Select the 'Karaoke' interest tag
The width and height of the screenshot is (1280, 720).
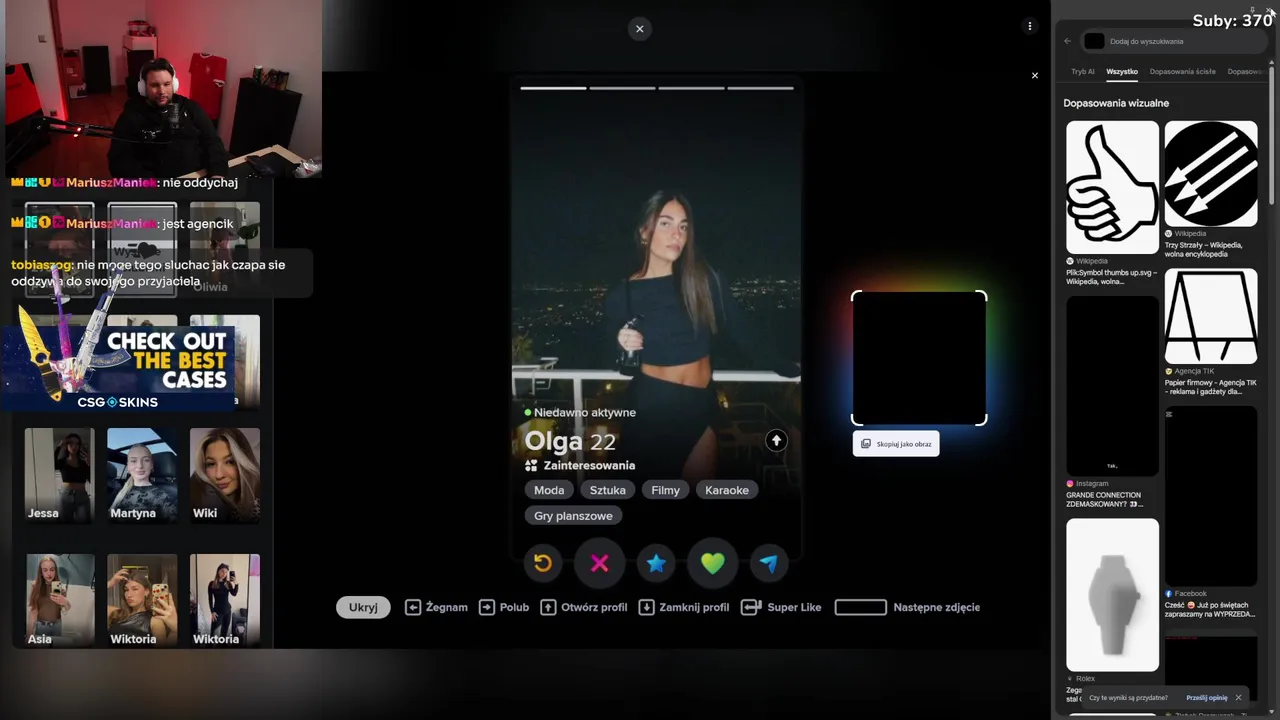click(727, 490)
